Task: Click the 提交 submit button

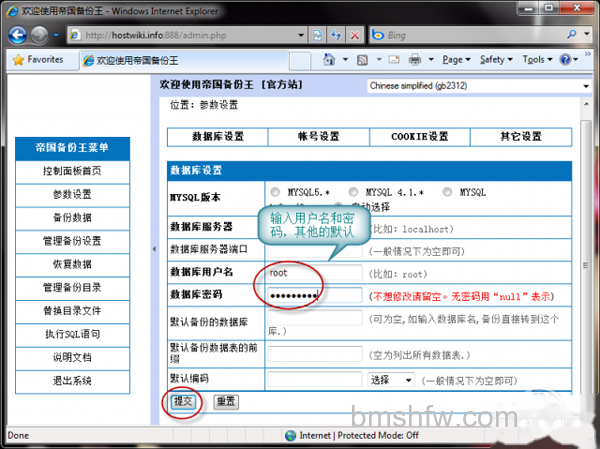Action: click(x=183, y=402)
